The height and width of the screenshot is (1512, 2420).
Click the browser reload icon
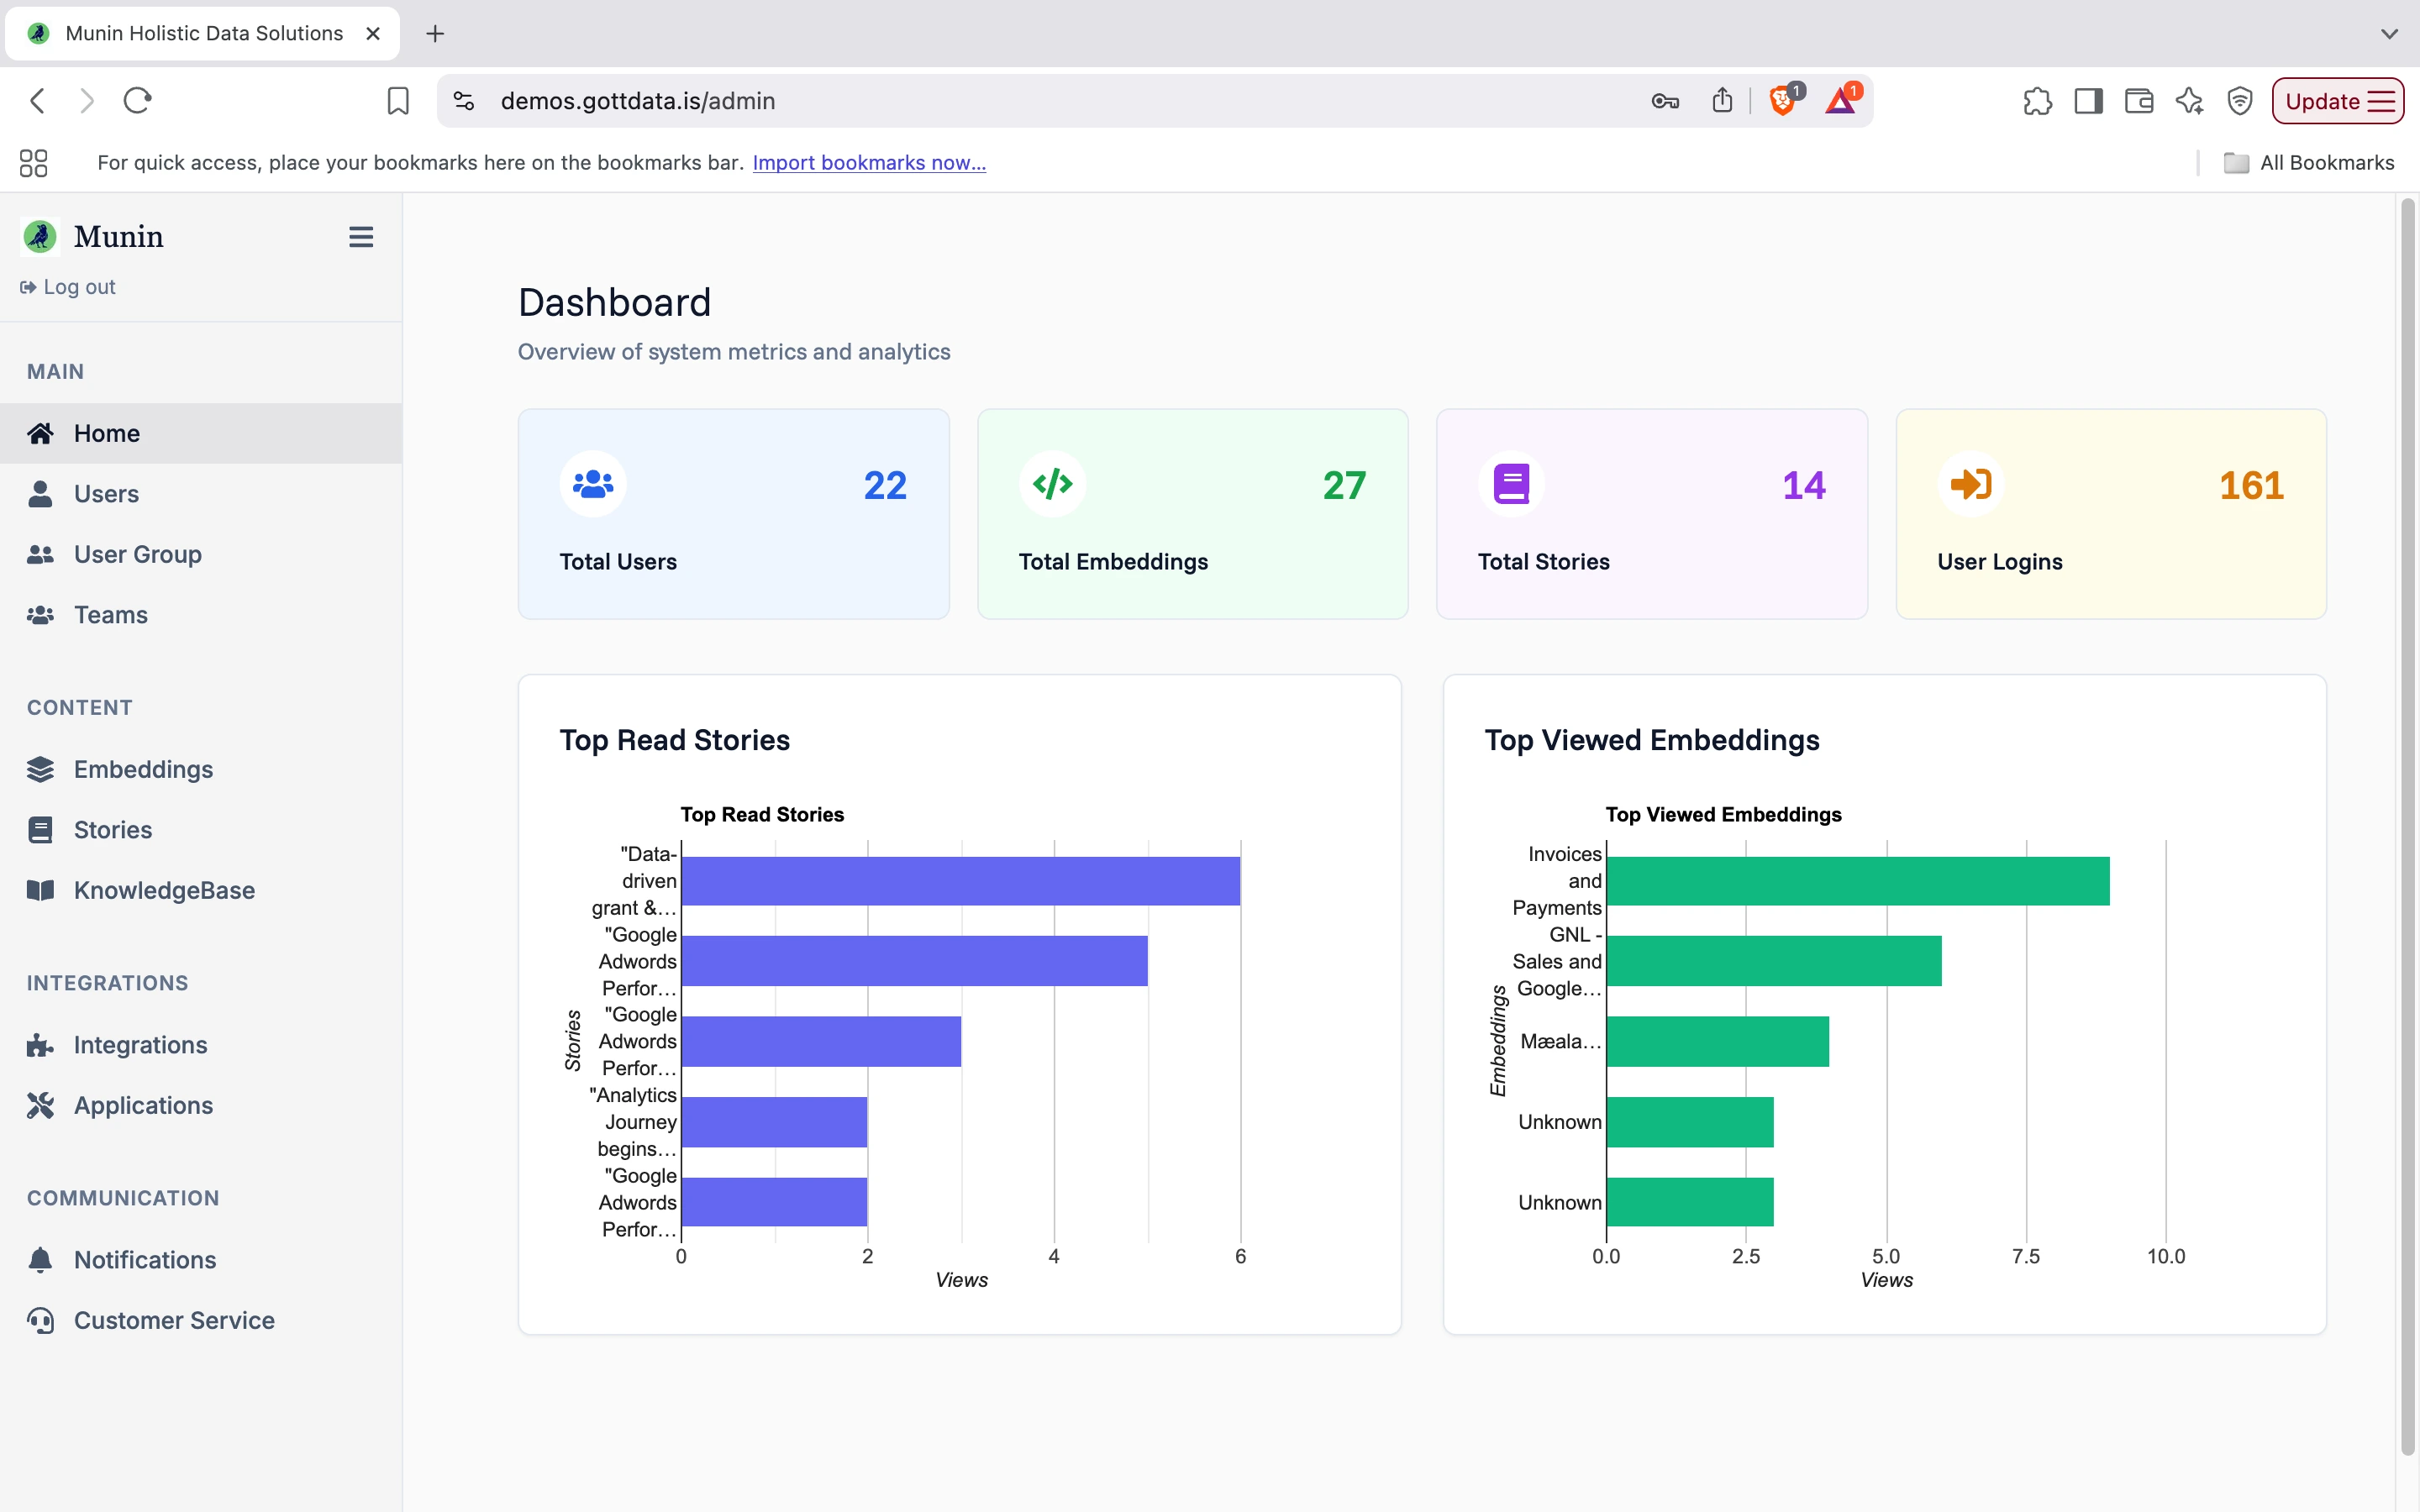click(137, 100)
